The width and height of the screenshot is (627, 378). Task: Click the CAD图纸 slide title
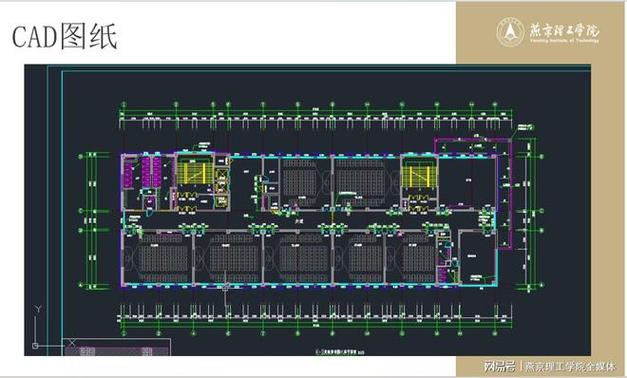(x=65, y=36)
